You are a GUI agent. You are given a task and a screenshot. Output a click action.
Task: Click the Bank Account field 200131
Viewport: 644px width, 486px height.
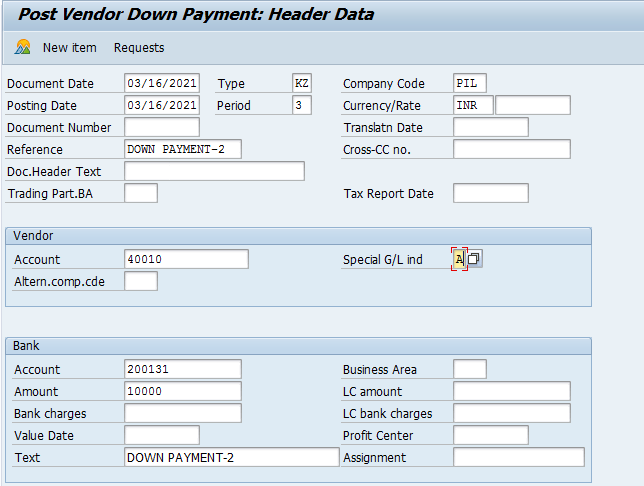coord(183,369)
